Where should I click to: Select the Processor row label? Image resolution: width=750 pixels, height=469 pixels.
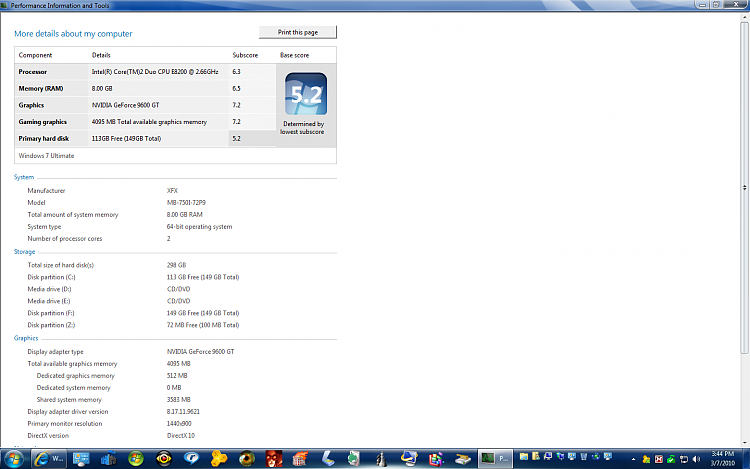[33, 72]
